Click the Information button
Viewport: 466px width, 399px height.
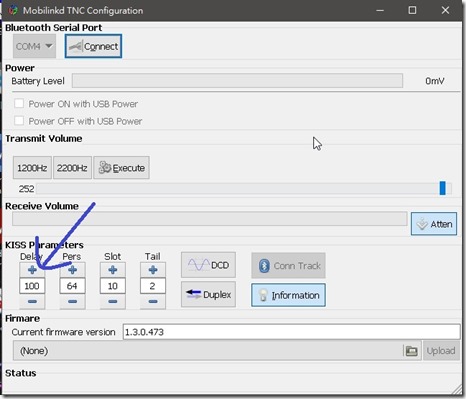pyautogui.click(x=288, y=295)
